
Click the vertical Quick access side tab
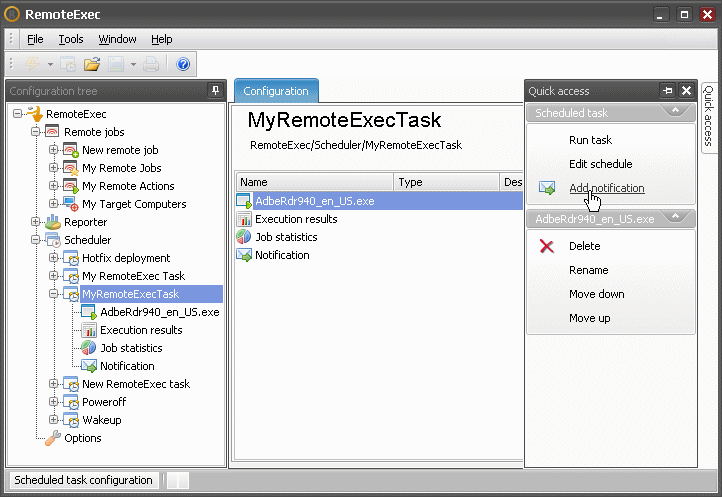[708, 117]
